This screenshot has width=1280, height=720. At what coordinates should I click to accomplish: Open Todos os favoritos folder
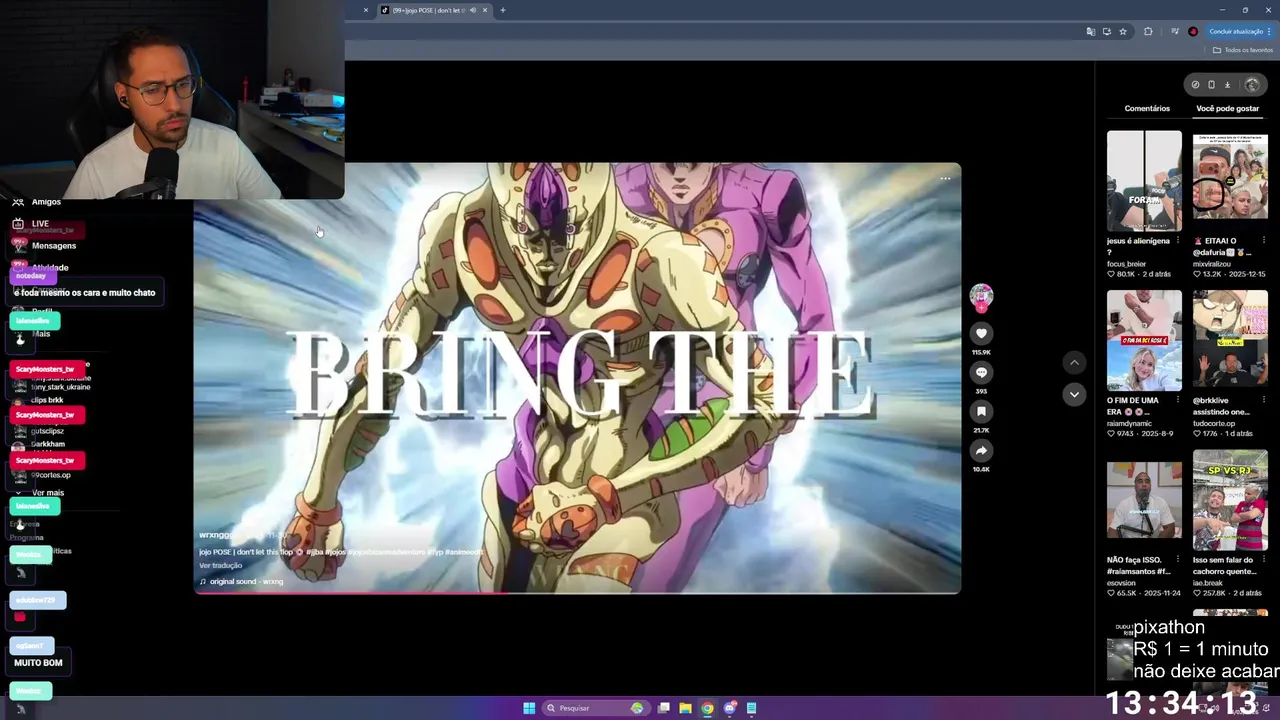1243,50
